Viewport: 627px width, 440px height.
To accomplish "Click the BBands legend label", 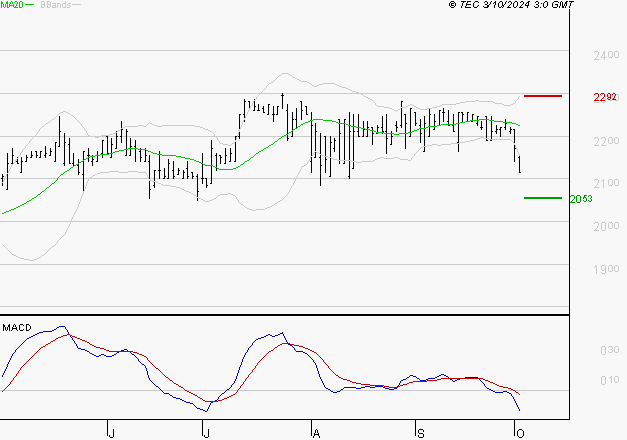I will click(x=56, y=5).
